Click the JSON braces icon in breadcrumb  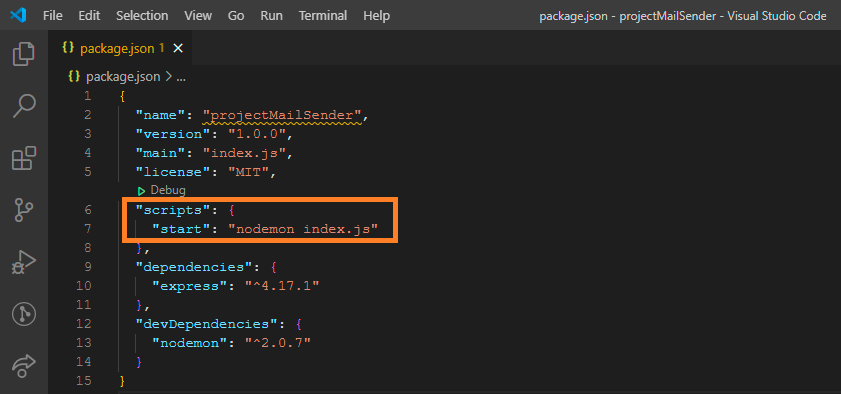(x=74, y=77)
